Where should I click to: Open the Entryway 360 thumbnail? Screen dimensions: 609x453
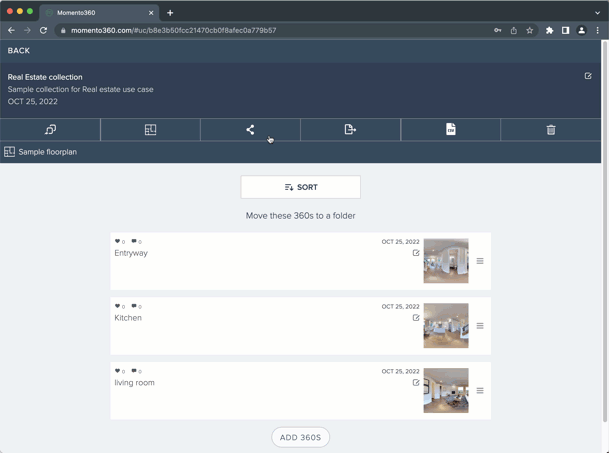(446, 261)
